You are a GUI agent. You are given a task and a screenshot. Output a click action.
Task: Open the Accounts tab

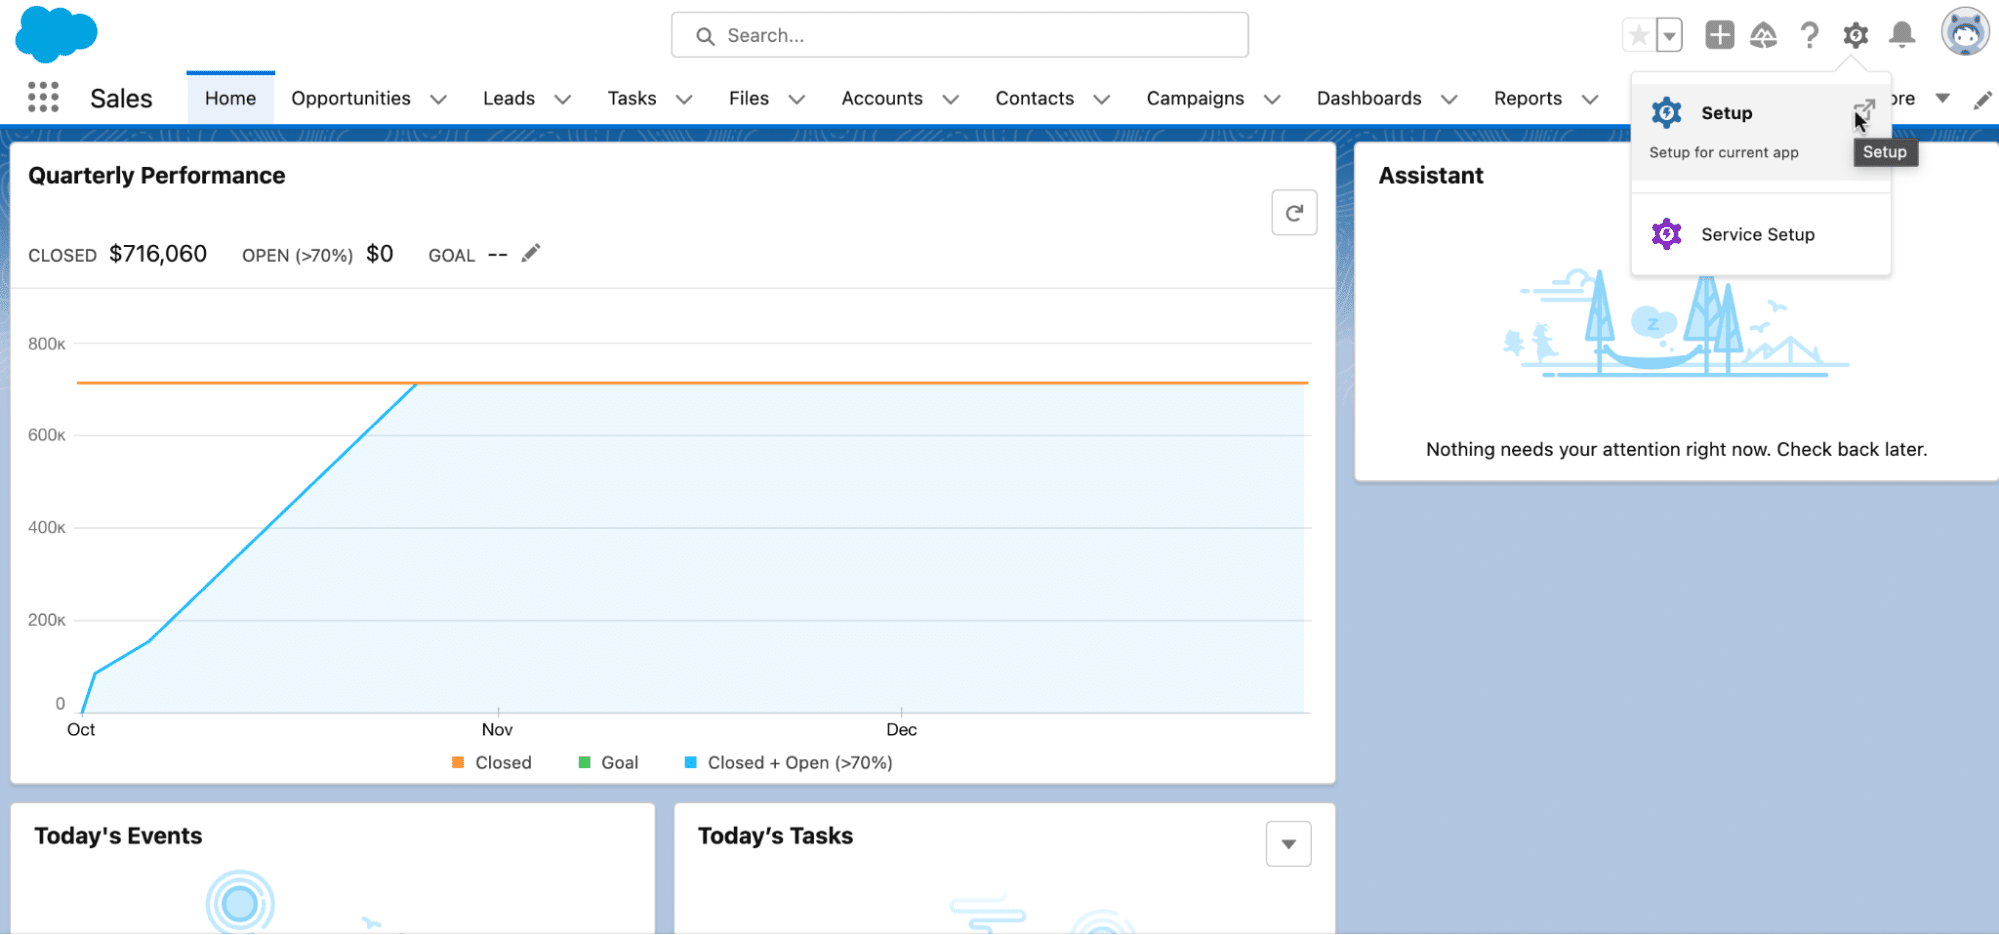[882, 98]
